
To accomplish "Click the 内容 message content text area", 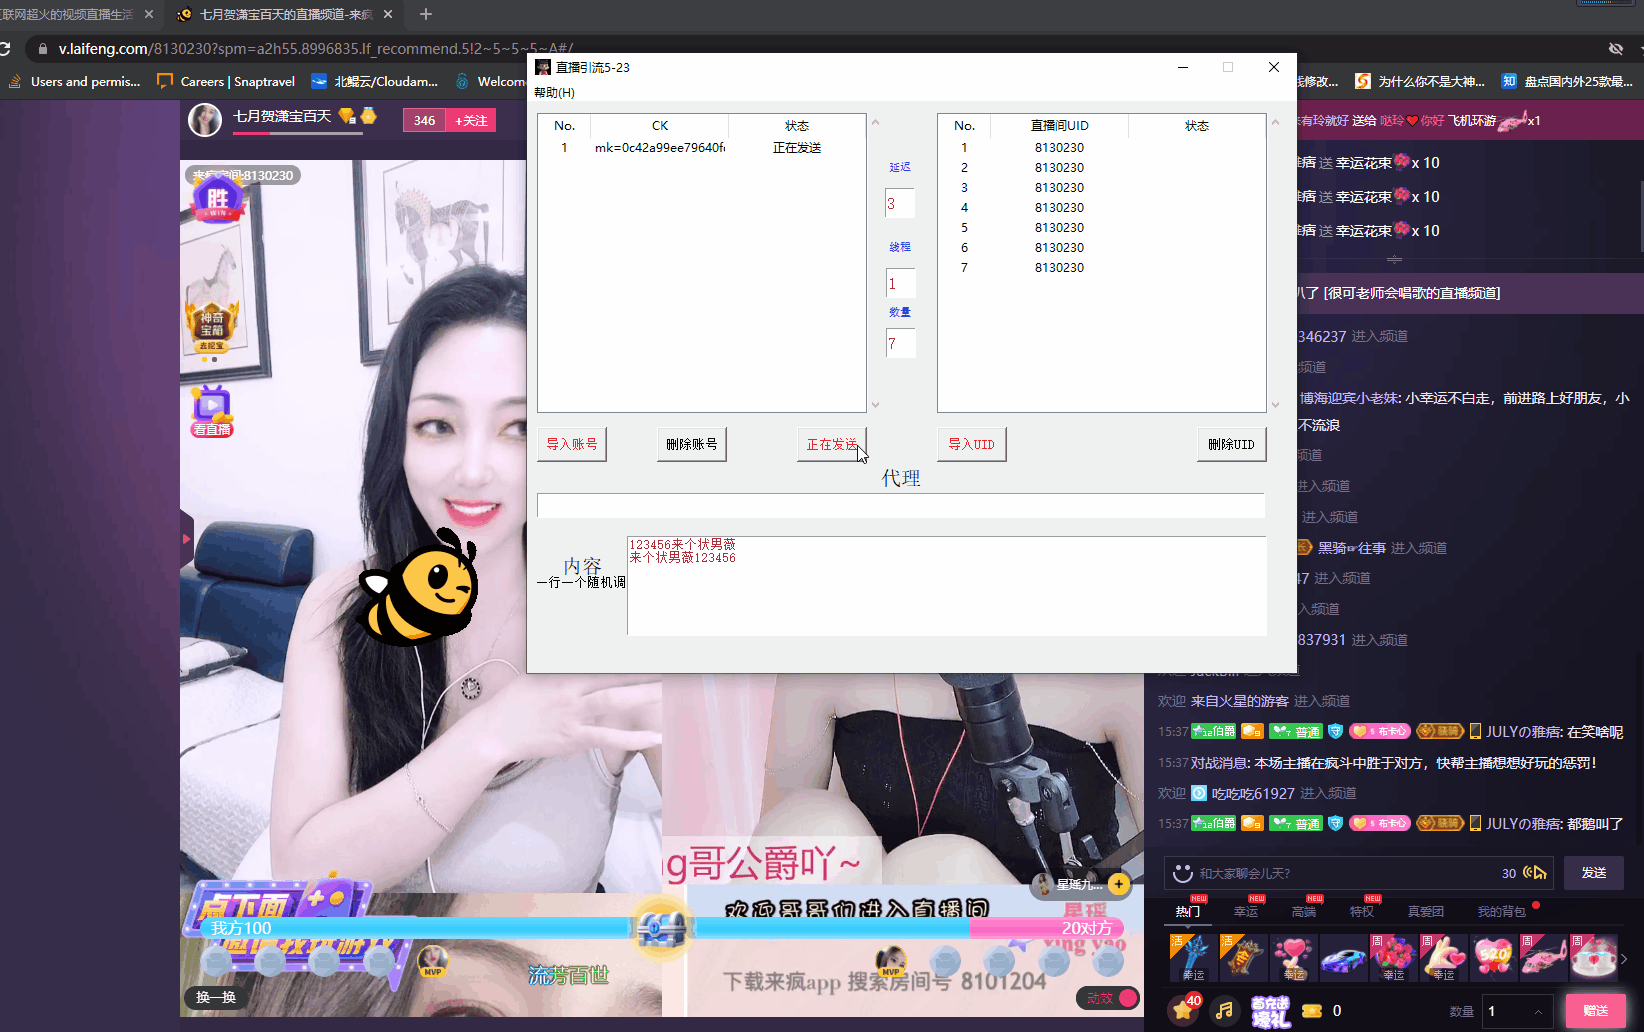I will pyautogui.click(x=946, y=586).
